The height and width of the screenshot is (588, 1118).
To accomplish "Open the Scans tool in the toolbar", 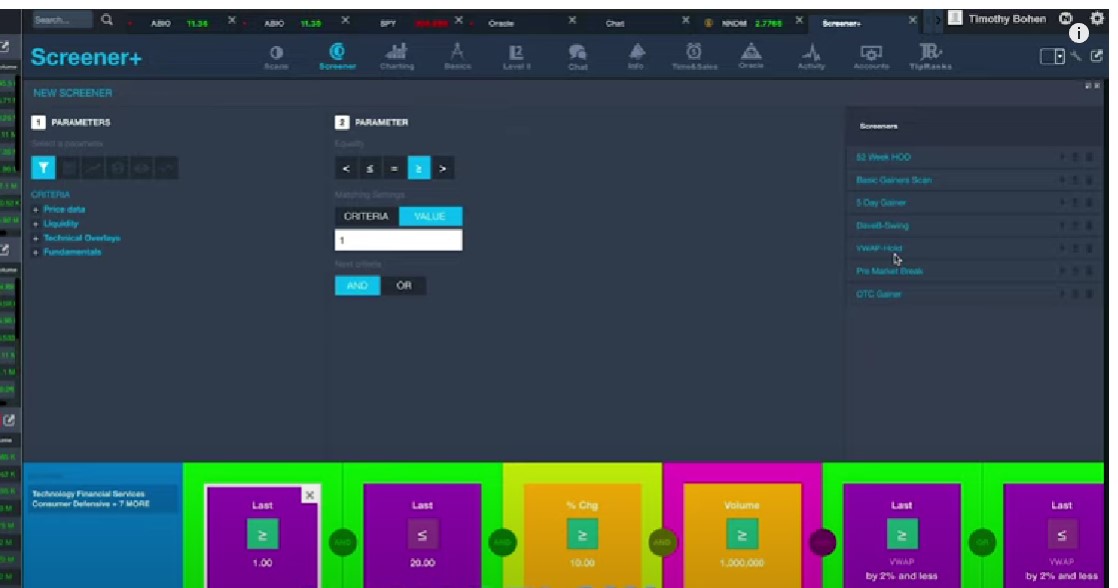I will click(276, 57).
